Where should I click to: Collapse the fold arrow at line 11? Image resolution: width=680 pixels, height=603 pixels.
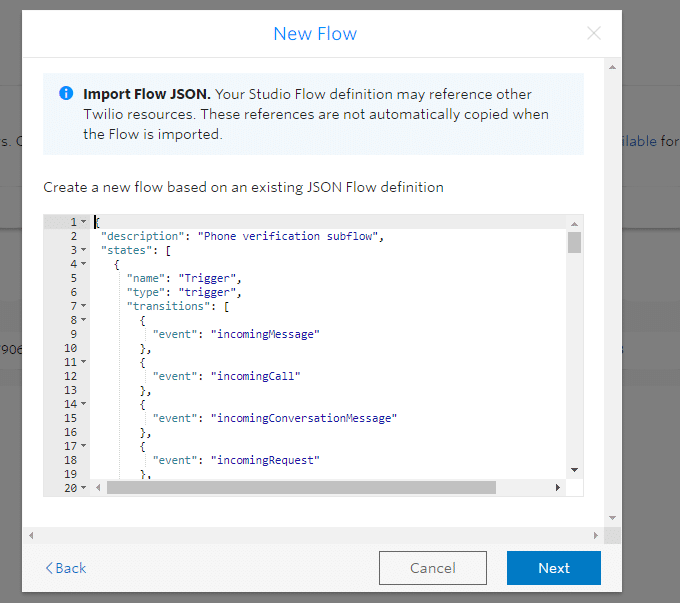coord(83,362)
